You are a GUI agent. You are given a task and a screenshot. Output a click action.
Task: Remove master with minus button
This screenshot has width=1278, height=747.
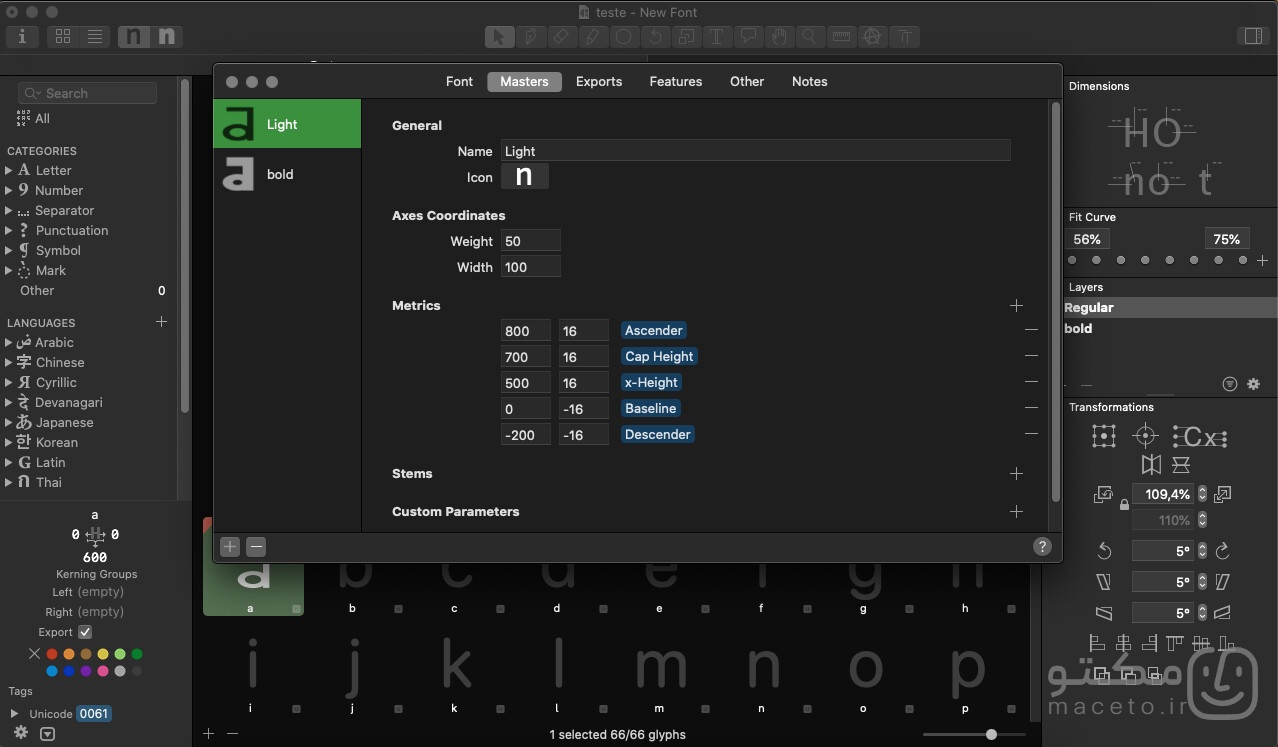[x=256, y=546]
